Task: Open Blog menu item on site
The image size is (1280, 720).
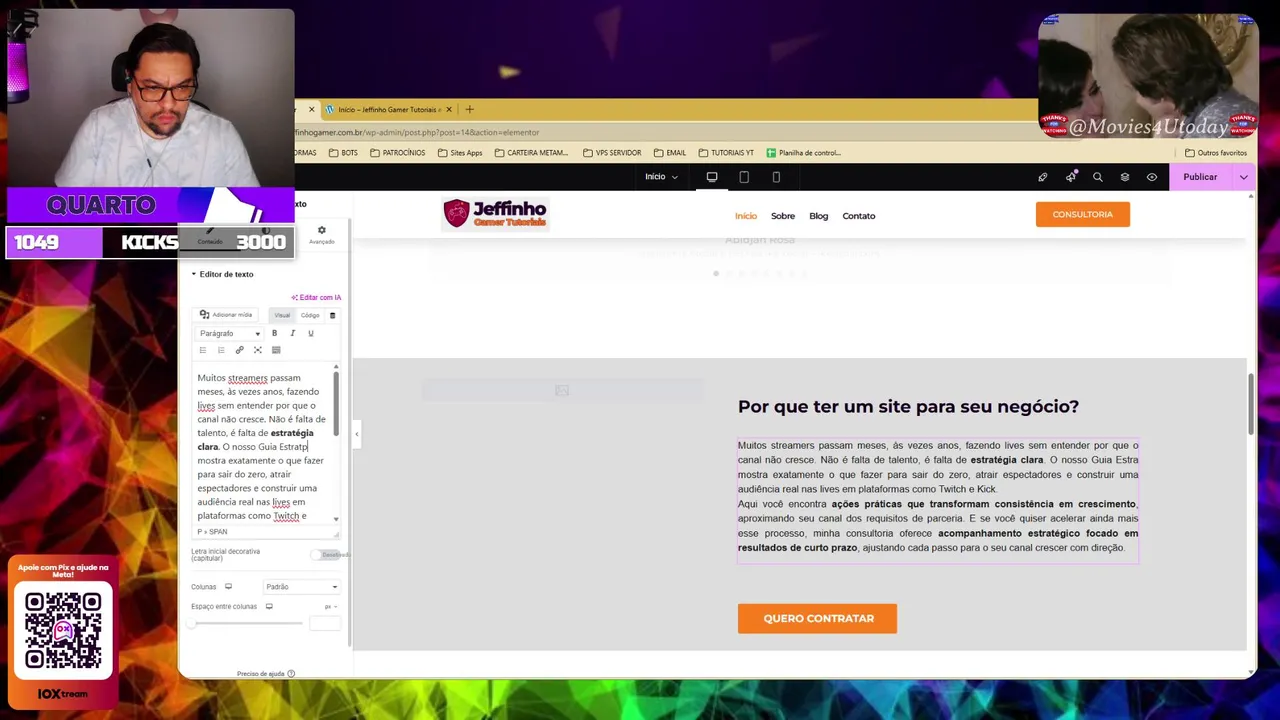Action: click(819, 216)
